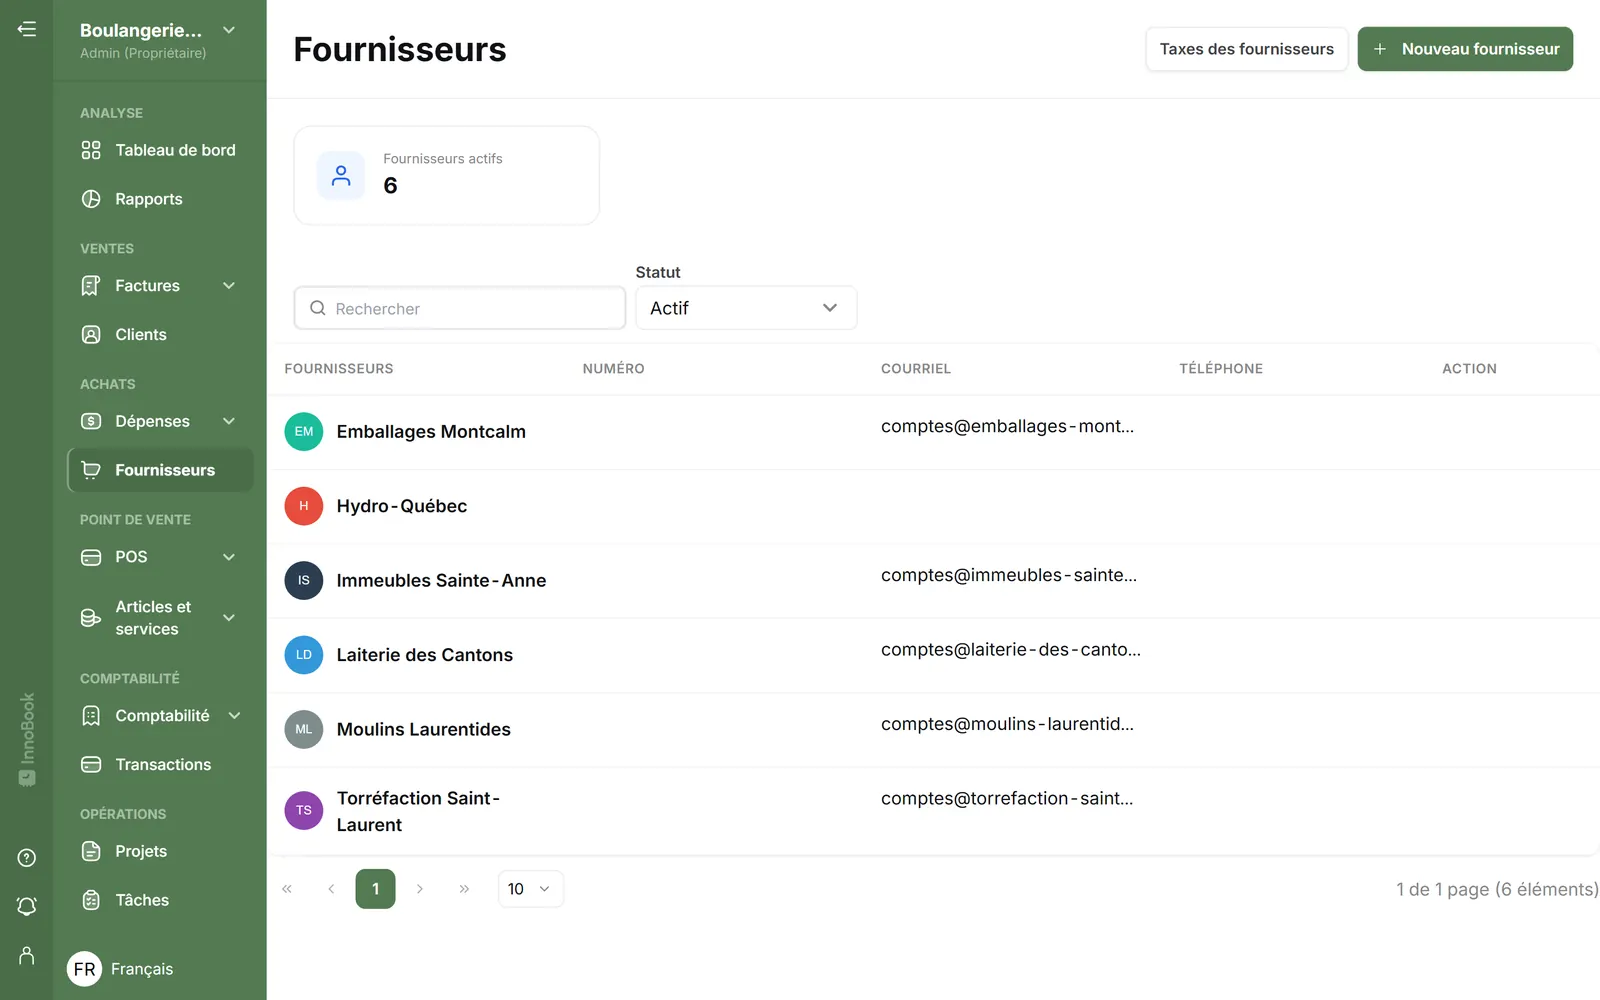Jump to the first page with double arrow
Viewport: 1600px width, 1000px height.
[287, 889]
